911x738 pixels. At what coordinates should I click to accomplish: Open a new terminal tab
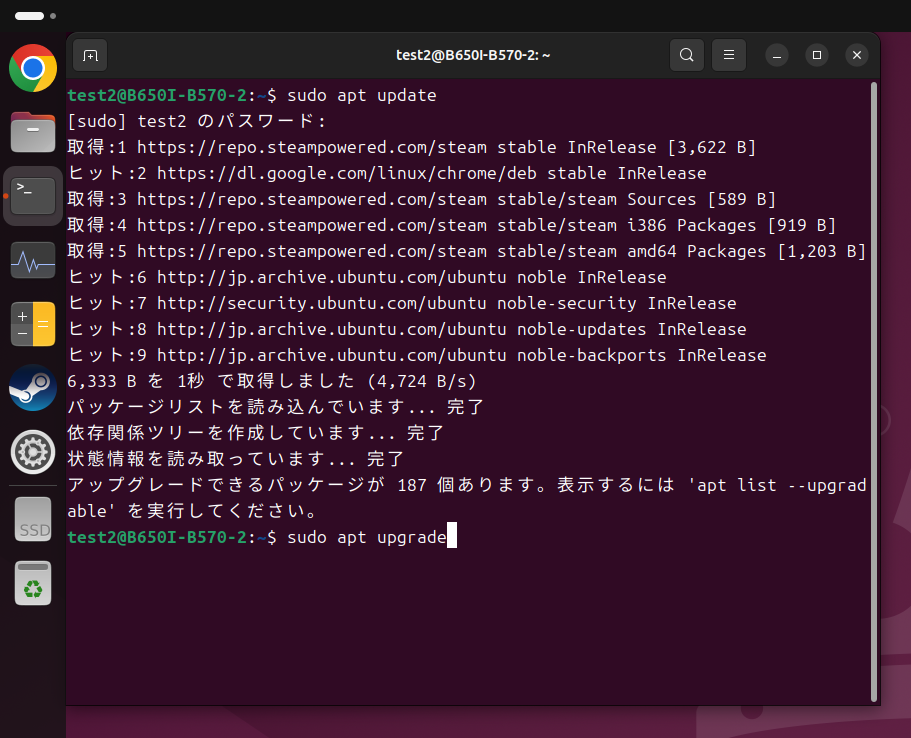[90, 55]
